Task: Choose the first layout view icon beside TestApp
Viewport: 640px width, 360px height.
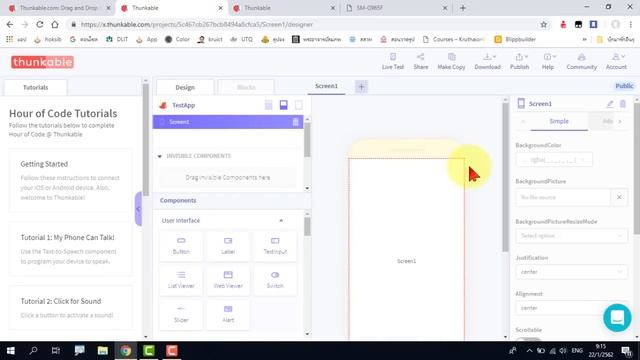Action: click(268, 105)
